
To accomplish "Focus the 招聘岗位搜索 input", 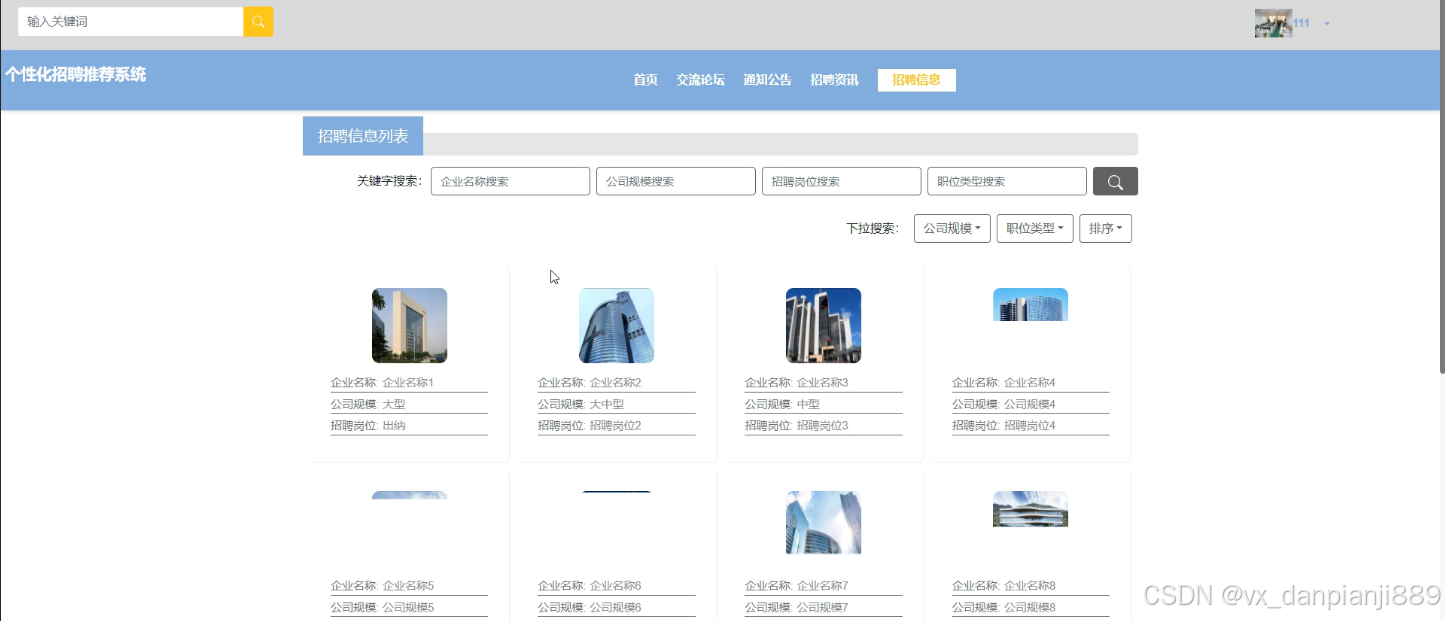I will pos(841,181).
